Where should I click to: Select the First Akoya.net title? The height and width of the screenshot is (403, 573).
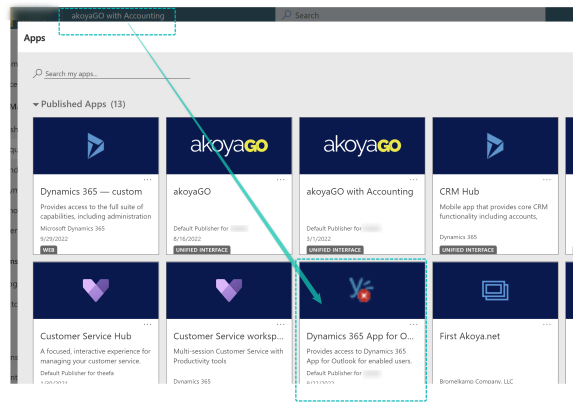coord(470,336)
